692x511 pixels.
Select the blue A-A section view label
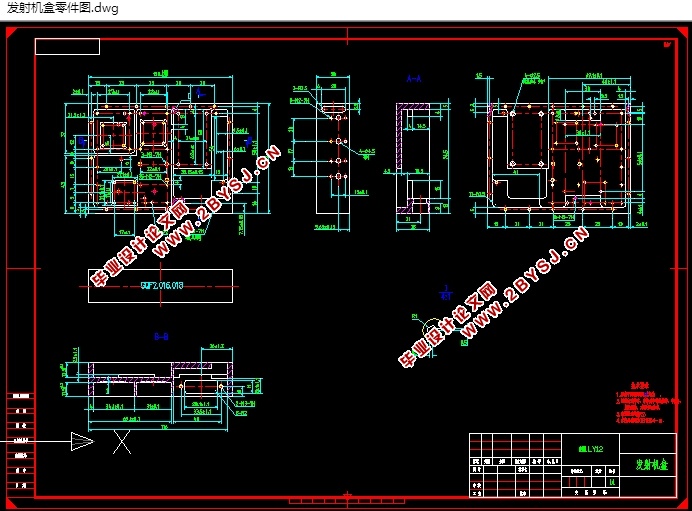point(414,79)
